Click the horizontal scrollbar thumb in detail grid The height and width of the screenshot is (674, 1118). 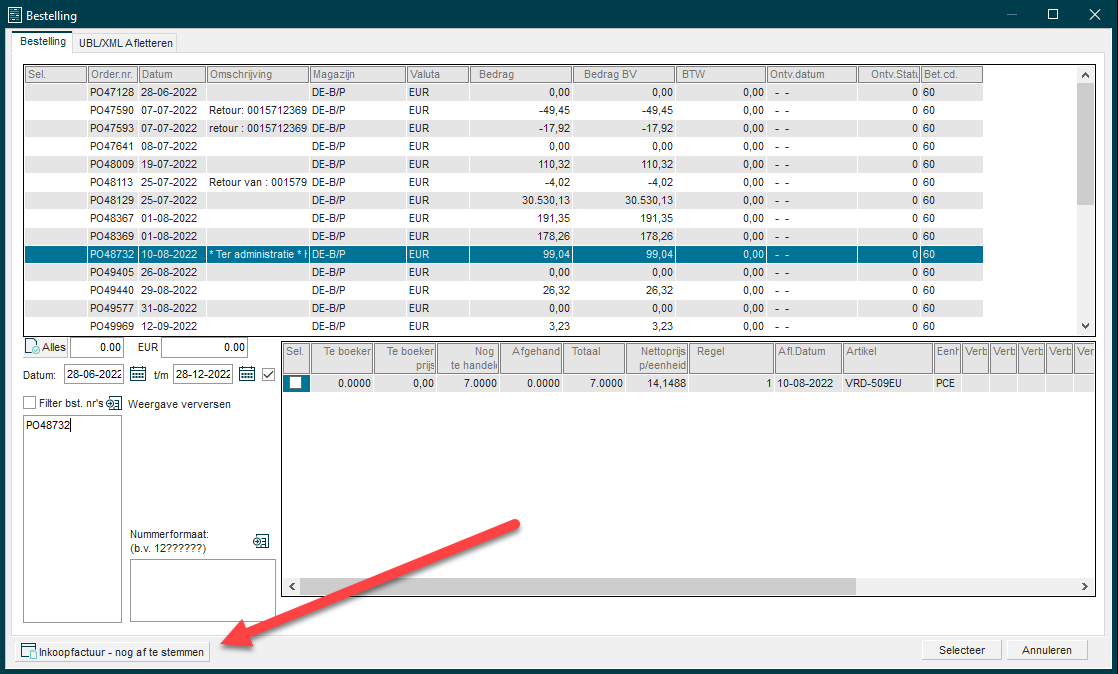tap(578, 586)
